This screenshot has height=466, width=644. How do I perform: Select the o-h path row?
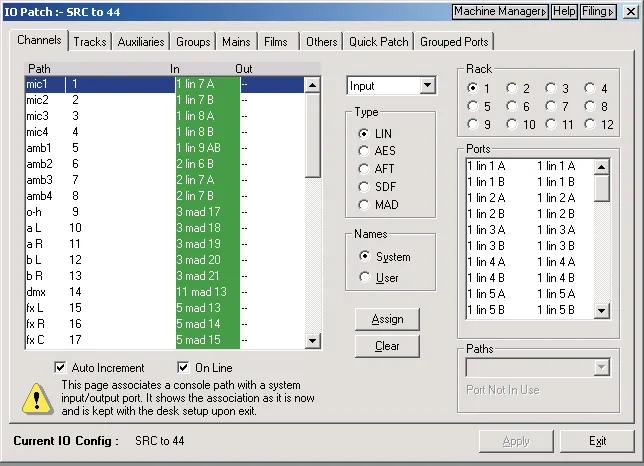pos(164,212)
